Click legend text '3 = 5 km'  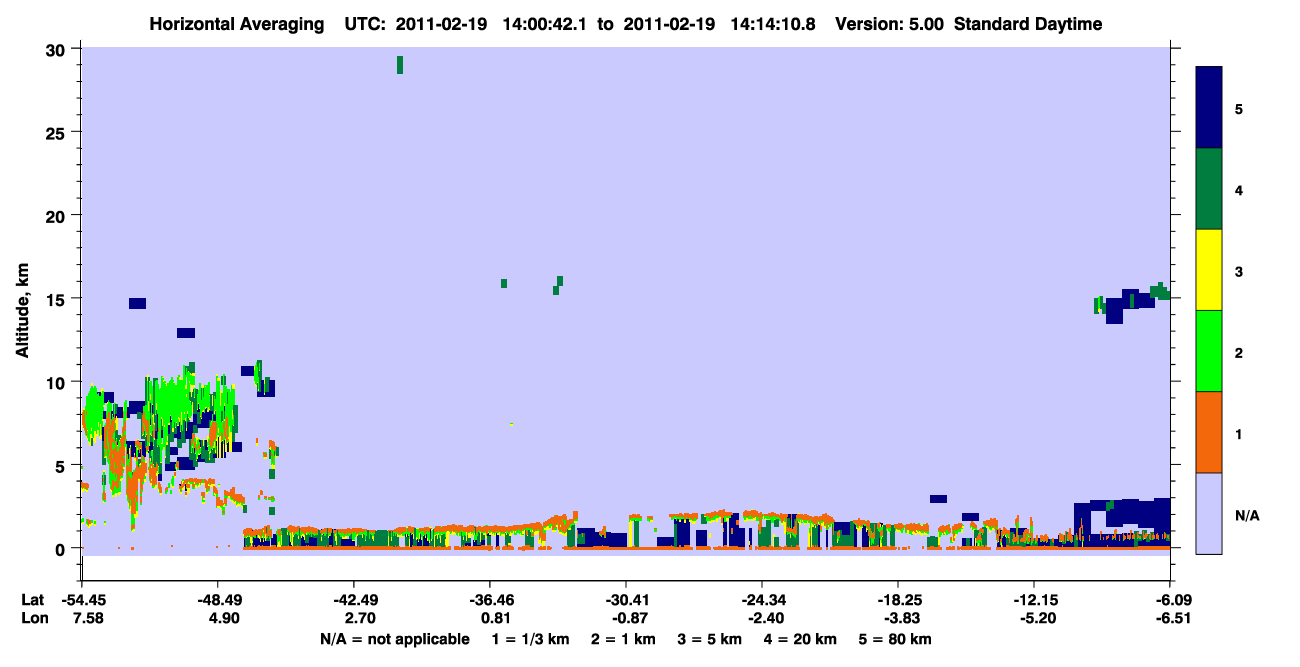coord(711,639)
